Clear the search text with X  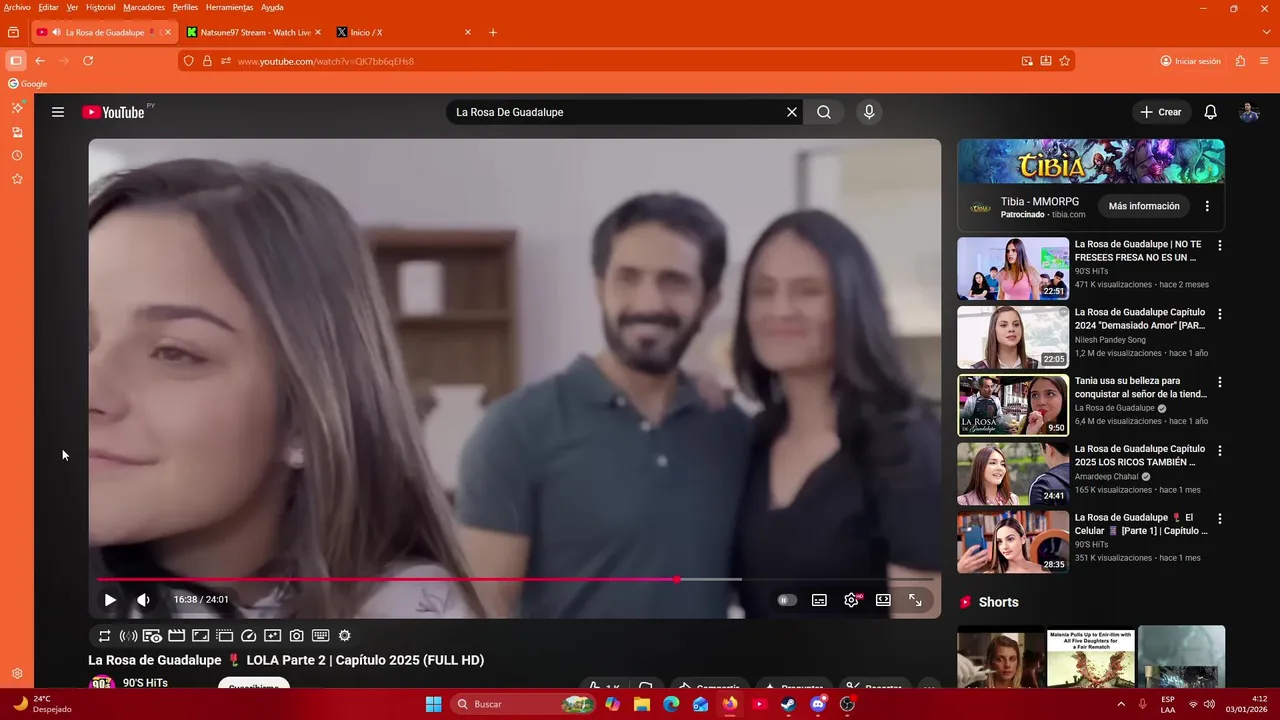[x=792, y=112]
